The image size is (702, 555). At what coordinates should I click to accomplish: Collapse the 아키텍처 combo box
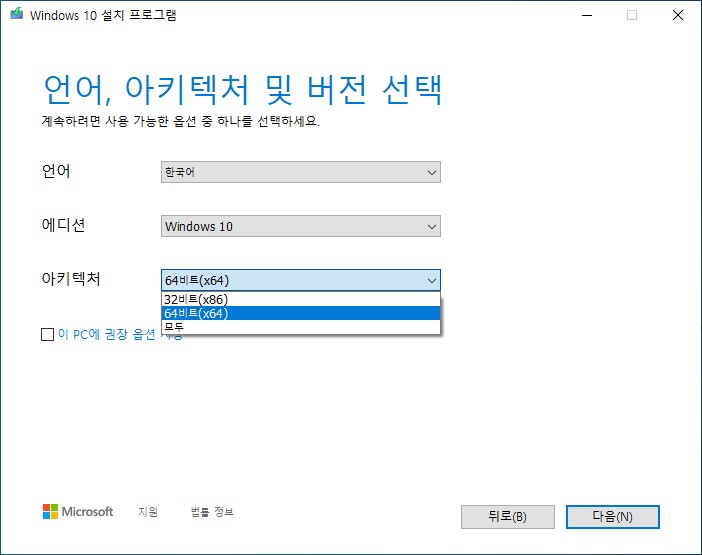[300, 280]
